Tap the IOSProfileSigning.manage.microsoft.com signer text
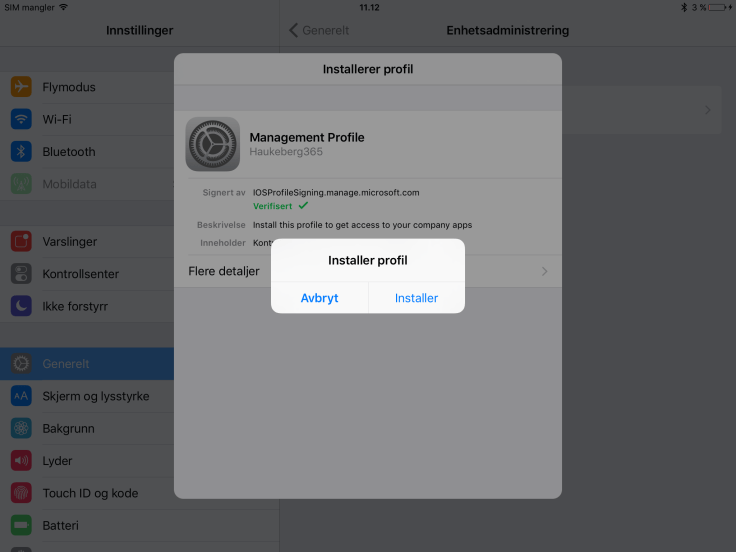The height and width of the screenshot is (552, 736). (x=336, y=192)
